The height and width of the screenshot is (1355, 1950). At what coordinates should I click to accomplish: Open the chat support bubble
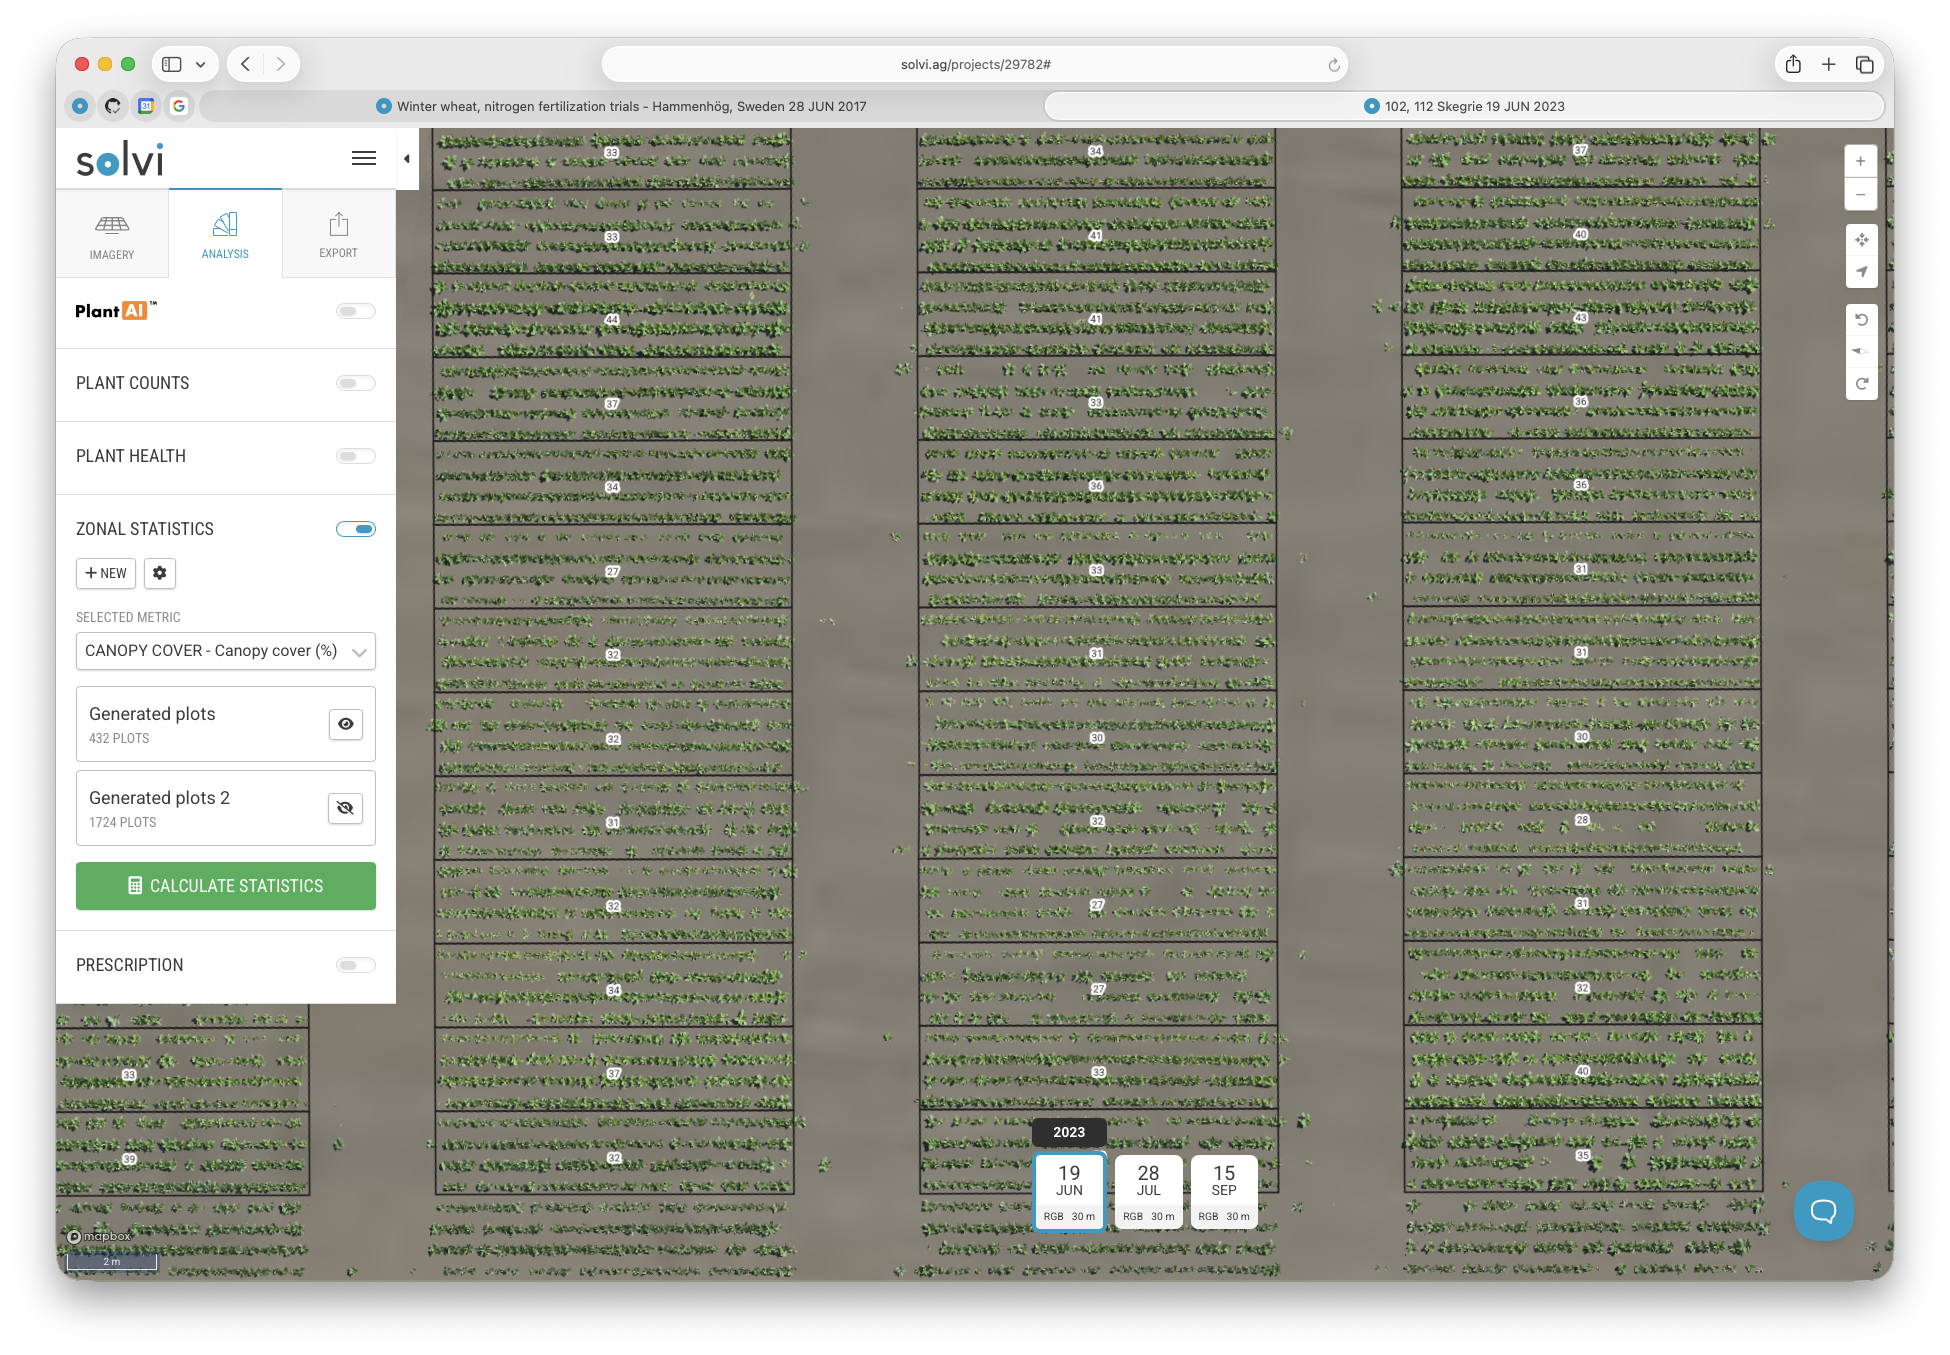click(x=1823, y=1211)
